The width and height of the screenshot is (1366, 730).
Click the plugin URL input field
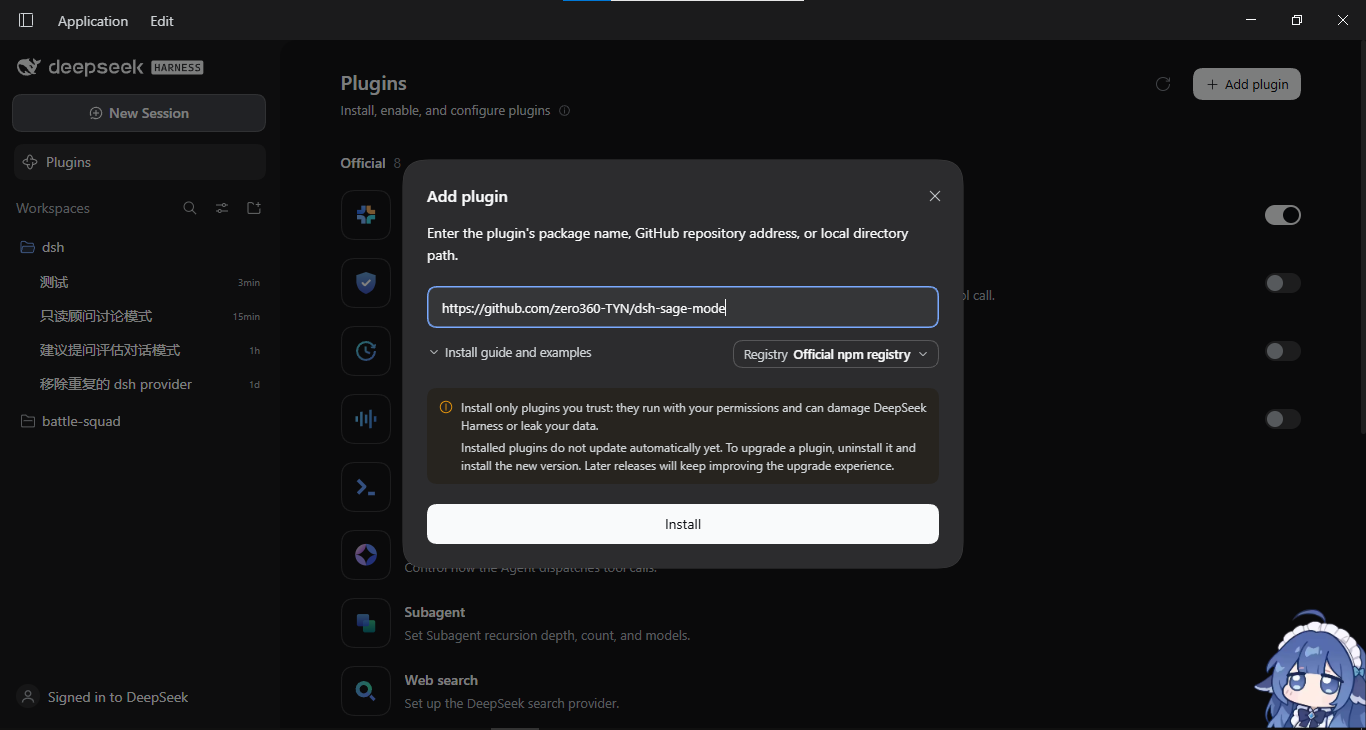683,307
